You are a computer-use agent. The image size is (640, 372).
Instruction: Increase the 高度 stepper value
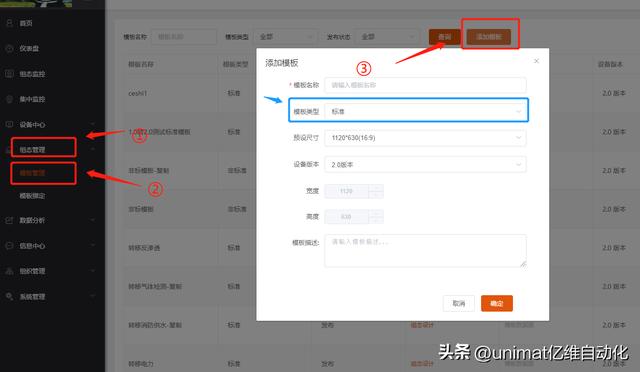376,213
